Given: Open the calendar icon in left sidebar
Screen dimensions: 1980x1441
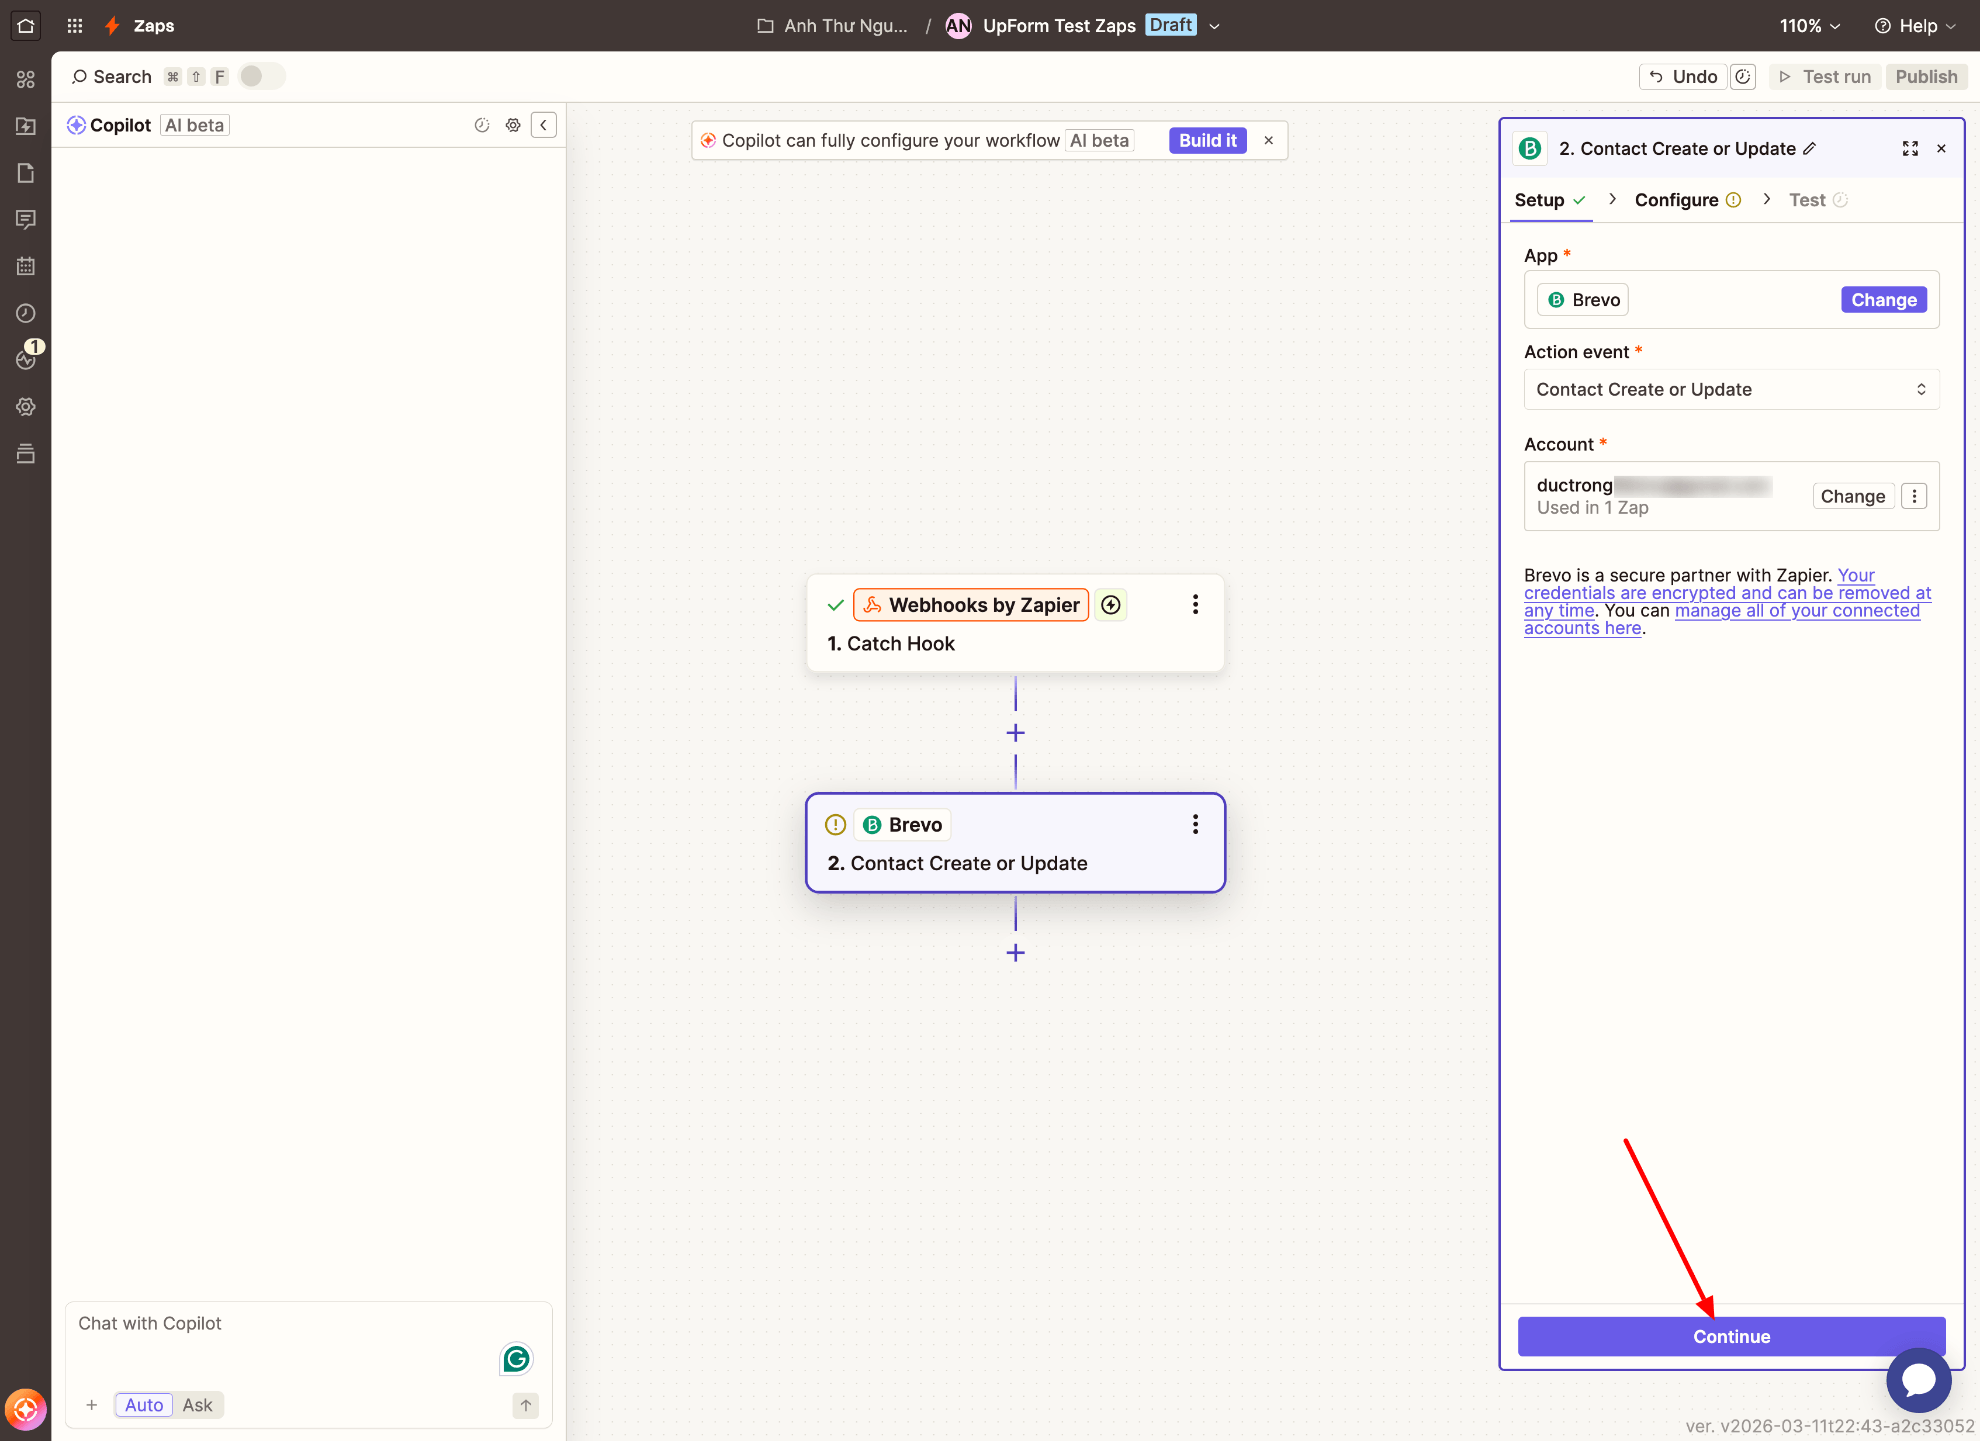Looking at the screenshot, I should (x=26, y=267).
